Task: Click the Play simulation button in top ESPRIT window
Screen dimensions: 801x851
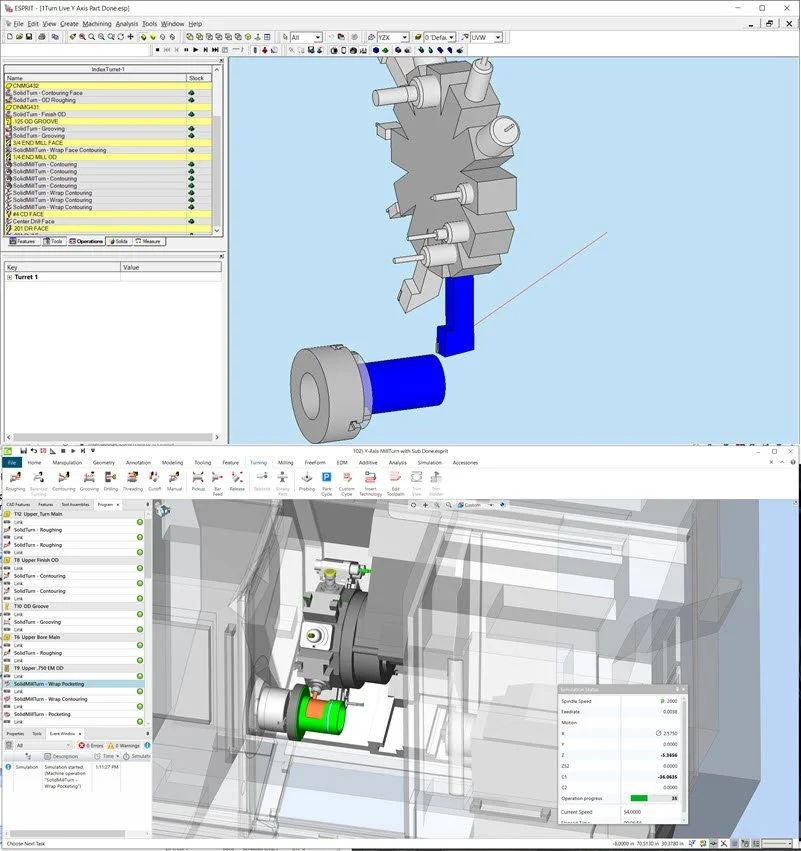Action: (x=196, y=50)
